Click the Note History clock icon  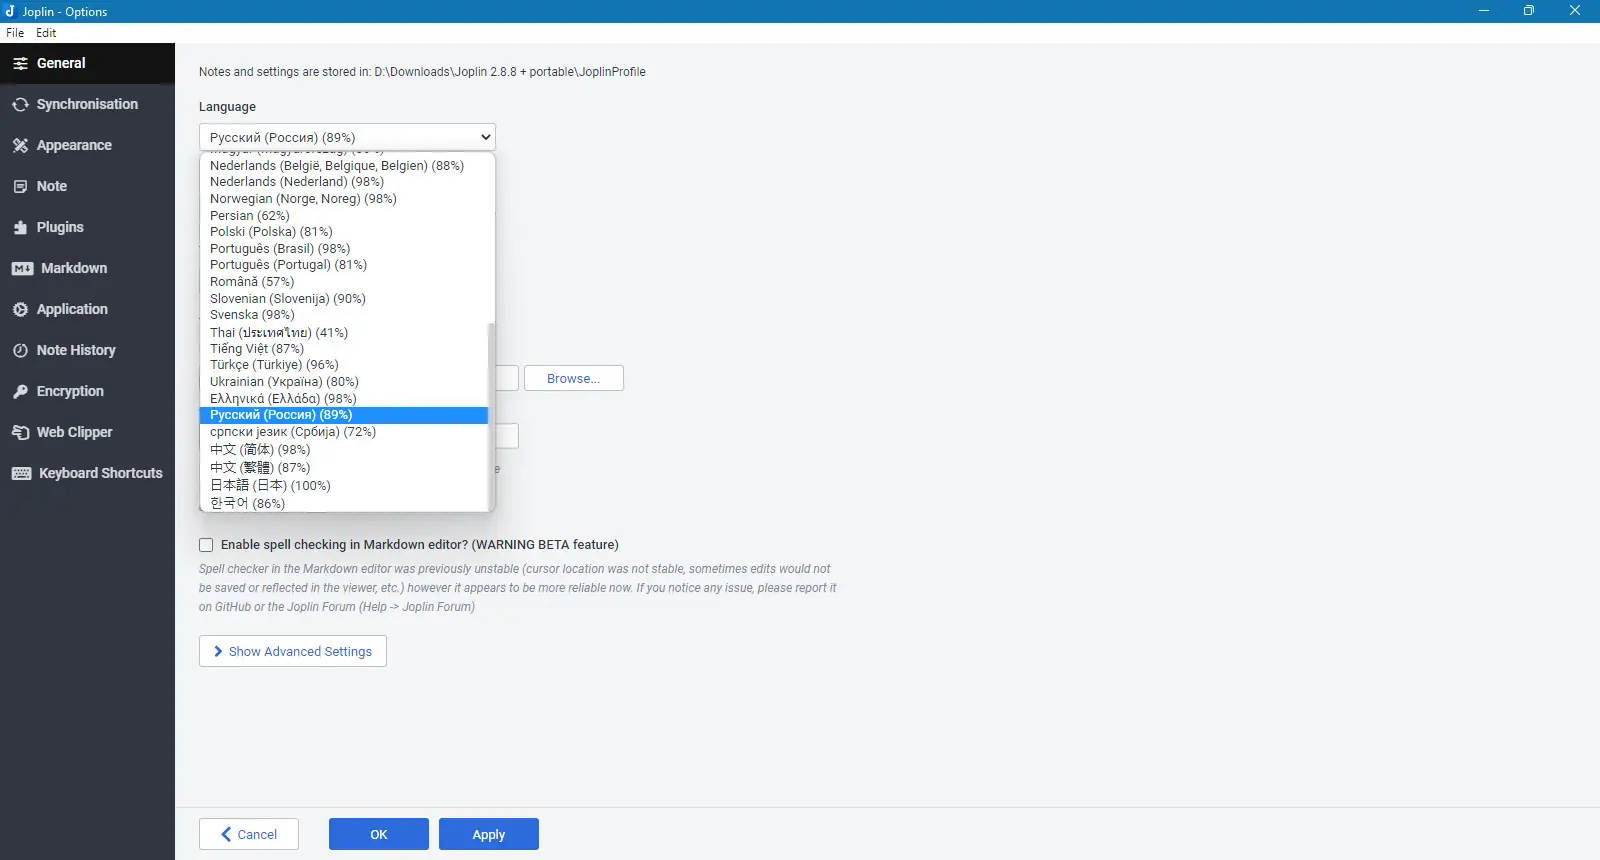(20, 350)
